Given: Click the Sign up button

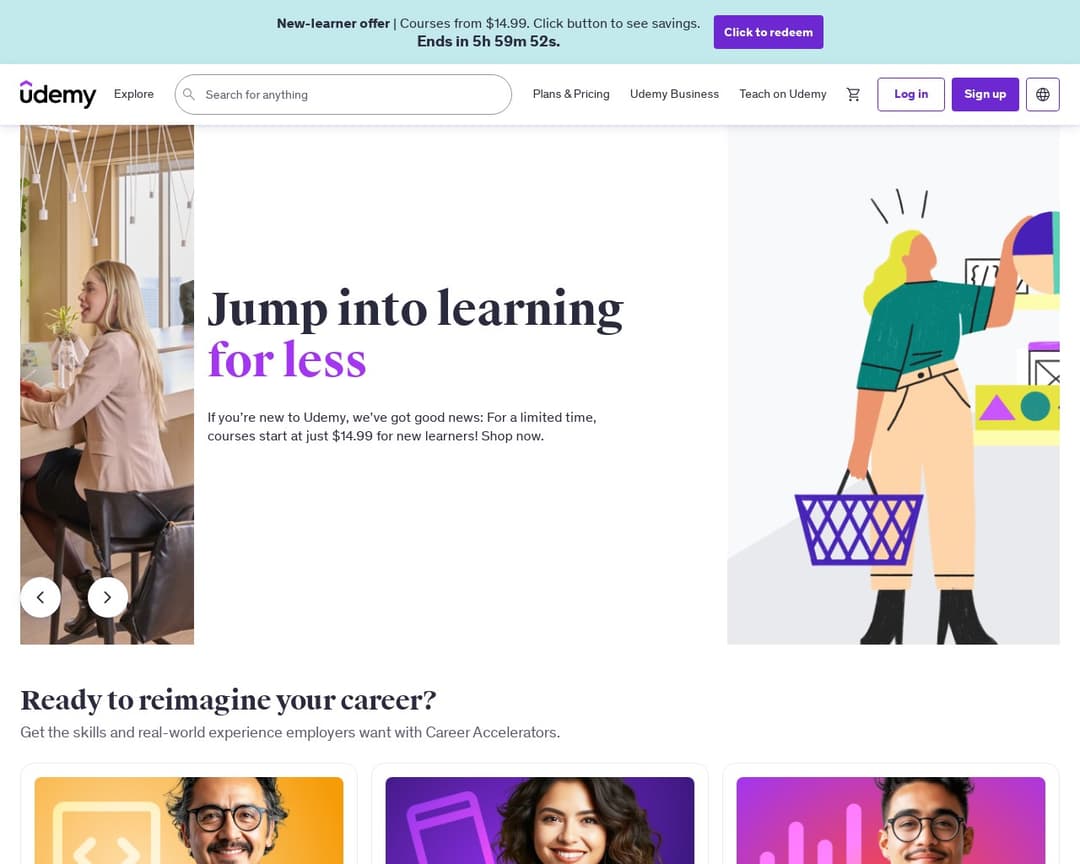Looking at the screenshot, I should pos(985,94).
